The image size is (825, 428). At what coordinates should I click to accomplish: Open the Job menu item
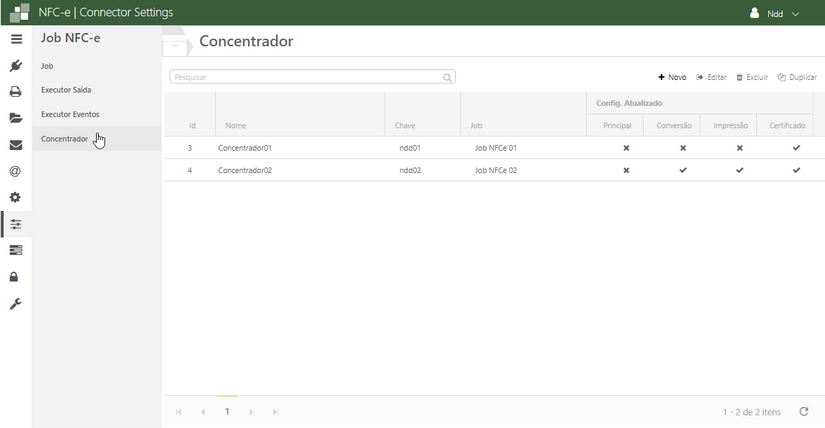coord(47,66)
